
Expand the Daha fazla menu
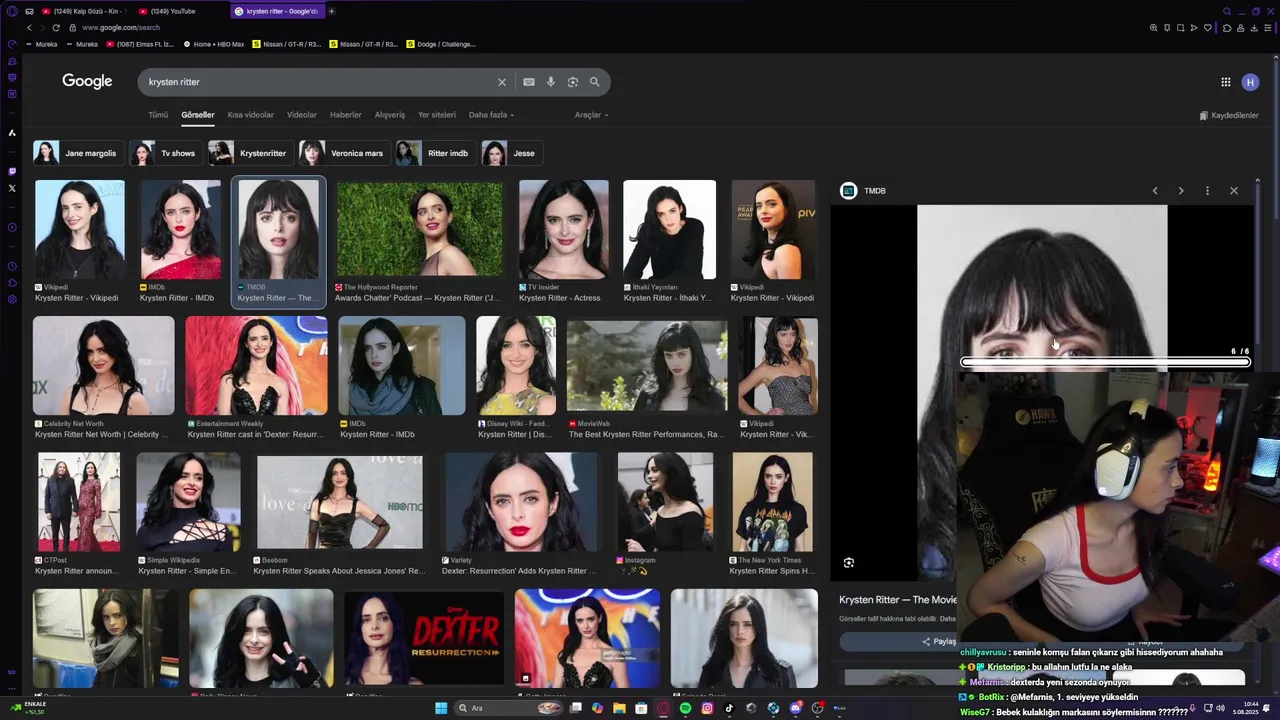491,115
